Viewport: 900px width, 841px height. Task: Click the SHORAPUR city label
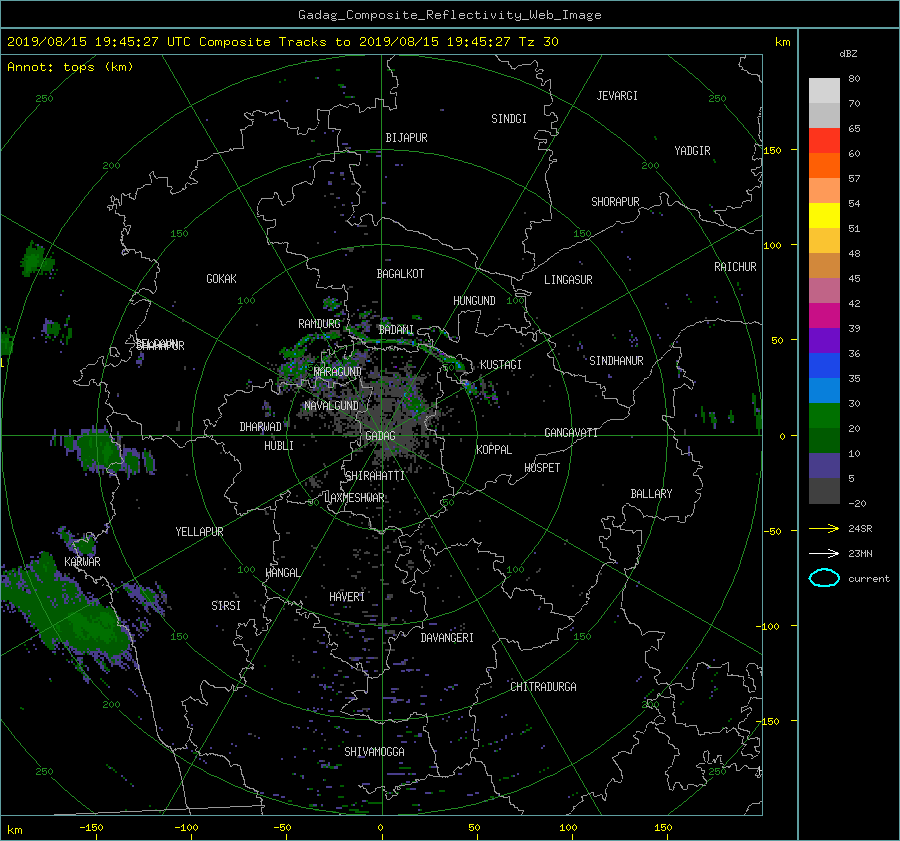pyautogui.click(x=615, y=202)
